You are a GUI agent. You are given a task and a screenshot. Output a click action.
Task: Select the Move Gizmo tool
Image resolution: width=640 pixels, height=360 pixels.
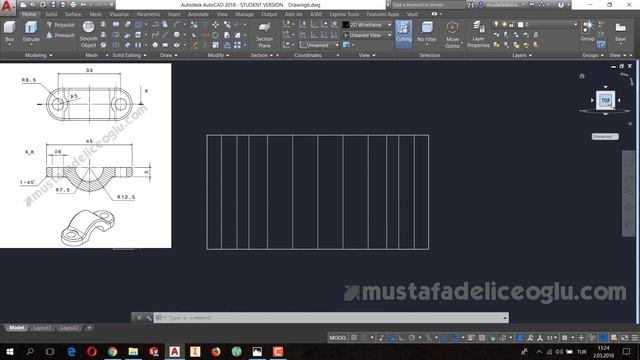click(452, 35)
